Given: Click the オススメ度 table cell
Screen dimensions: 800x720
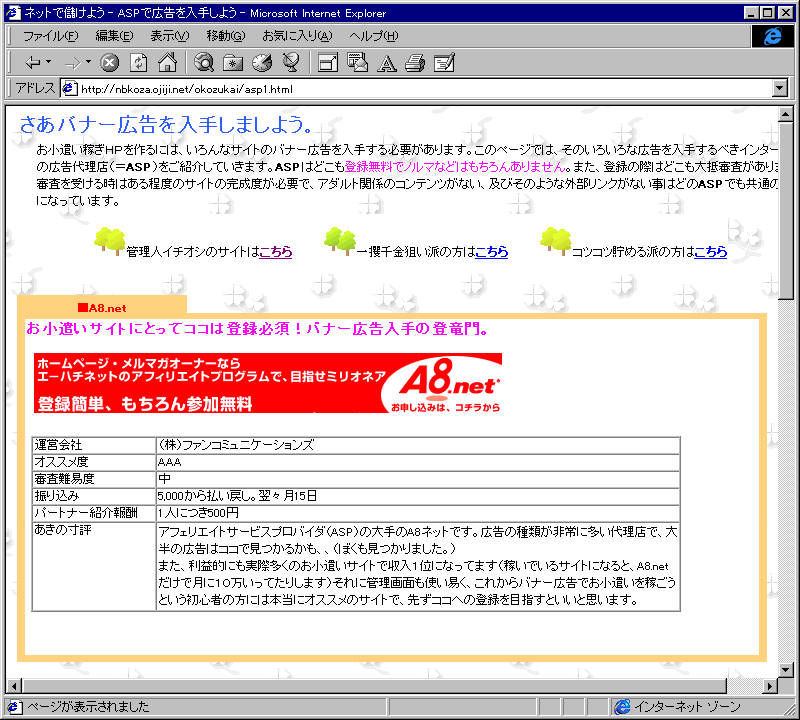Looking at the screenshot, I should pyautogui.click(x=93, y=462).
